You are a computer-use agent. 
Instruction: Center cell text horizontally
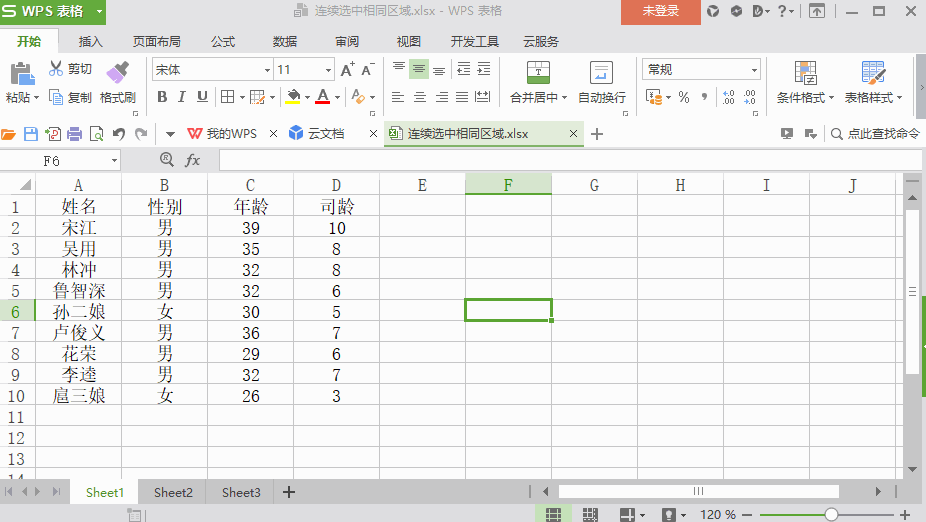pyautogui.click(x=419, y=97)
